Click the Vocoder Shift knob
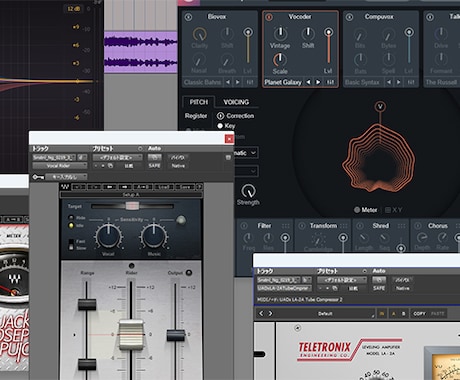Screen dimensions: 460x380 pyautogui.click(x=308, y=33)
